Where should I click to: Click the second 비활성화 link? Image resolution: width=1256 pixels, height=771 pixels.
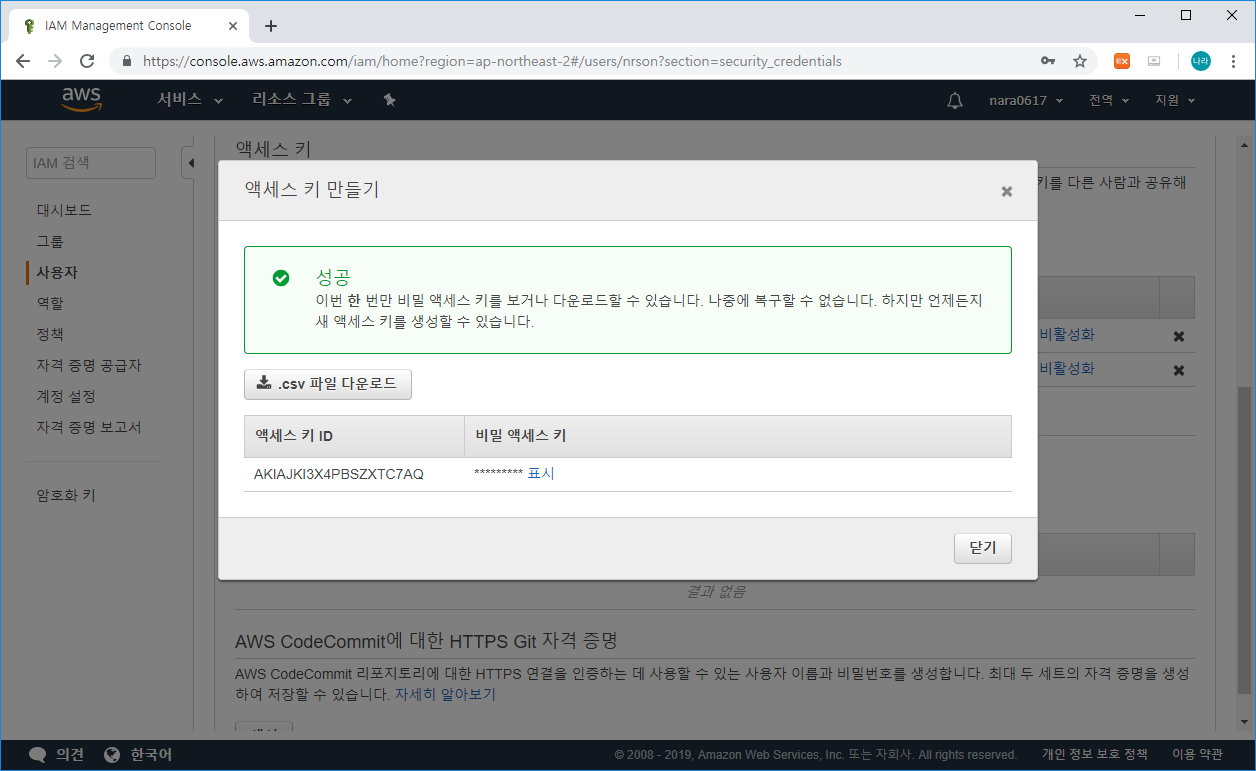pyautogui.click(x=1067, y=368)
